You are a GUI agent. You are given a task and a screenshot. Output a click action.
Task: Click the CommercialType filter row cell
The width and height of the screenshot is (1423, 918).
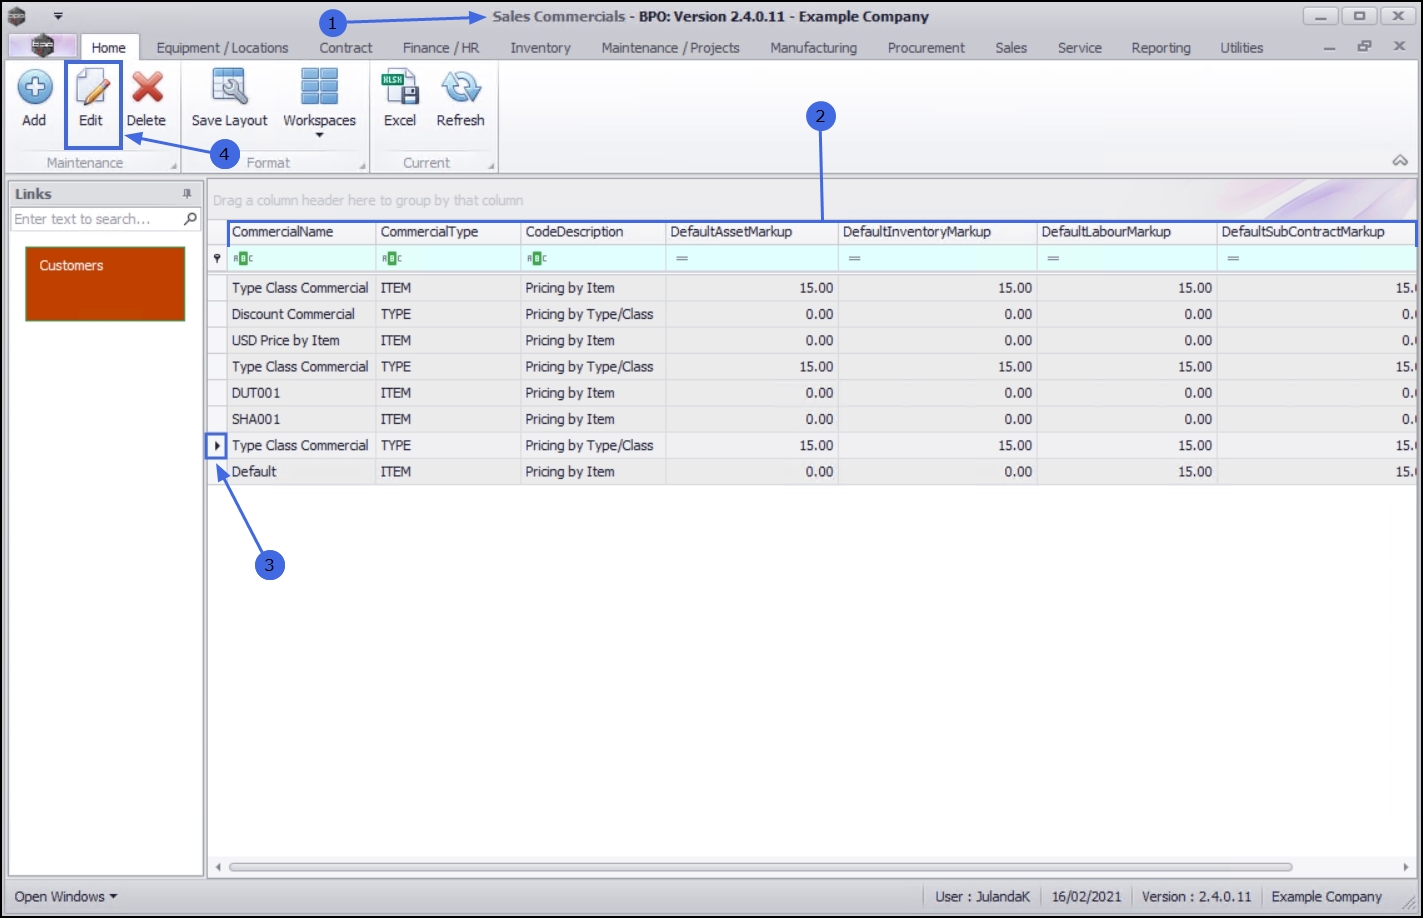pos(448,258)
